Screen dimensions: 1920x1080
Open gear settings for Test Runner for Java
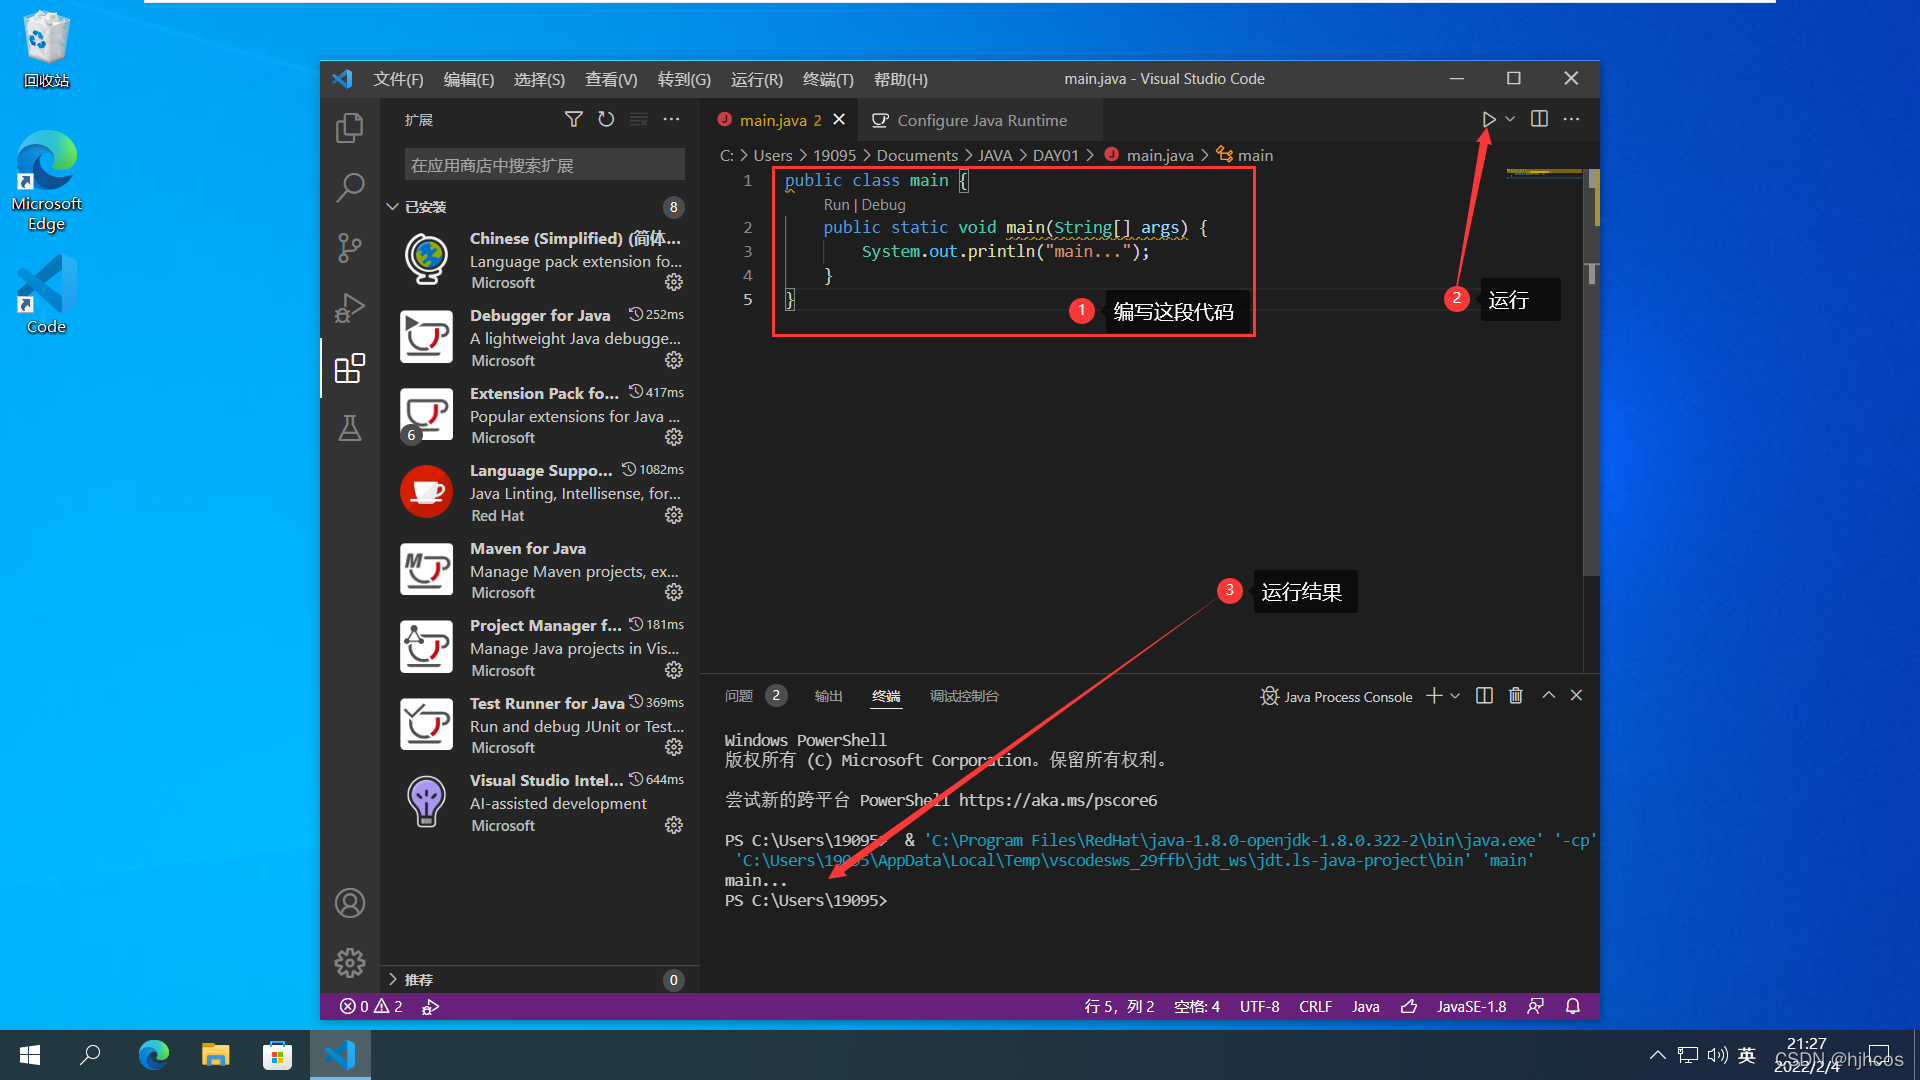click(x=674, y=747)
